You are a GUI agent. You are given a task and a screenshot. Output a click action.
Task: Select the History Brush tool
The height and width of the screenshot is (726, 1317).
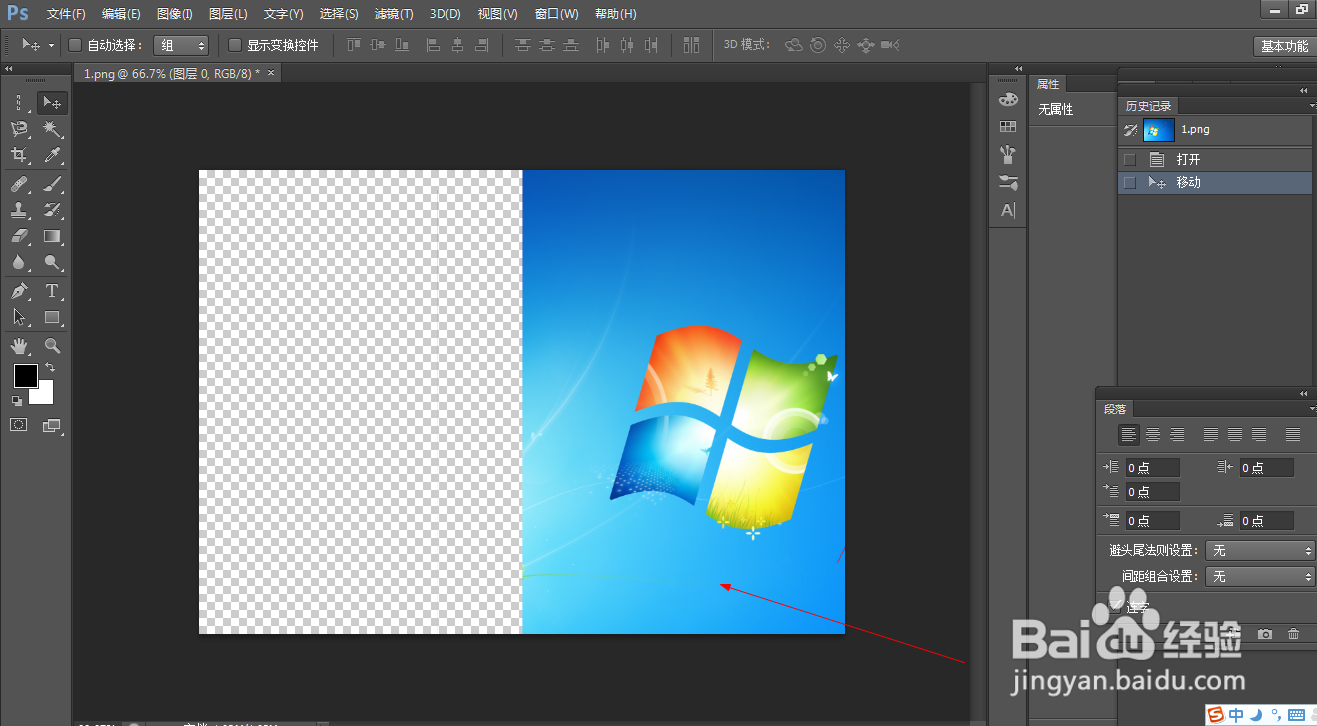[x=52, y=210]
